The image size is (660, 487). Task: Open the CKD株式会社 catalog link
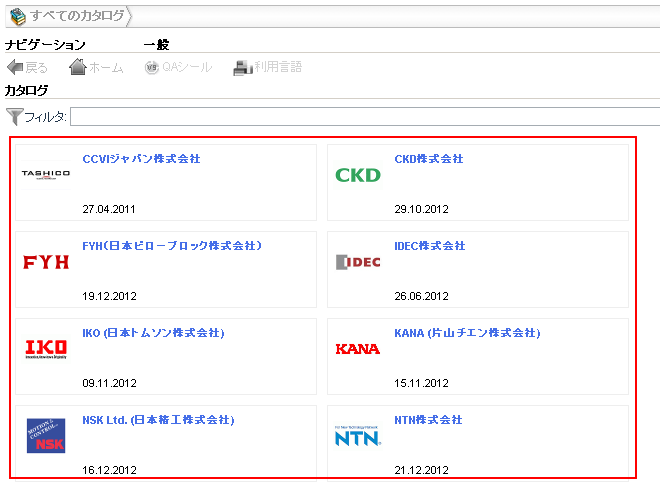(x=429, y=159)
